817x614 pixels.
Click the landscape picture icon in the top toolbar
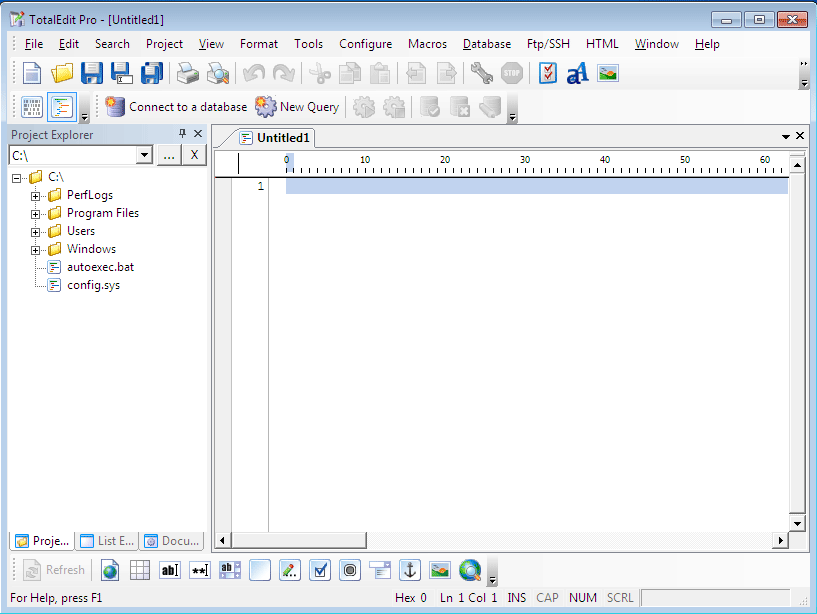608,73
